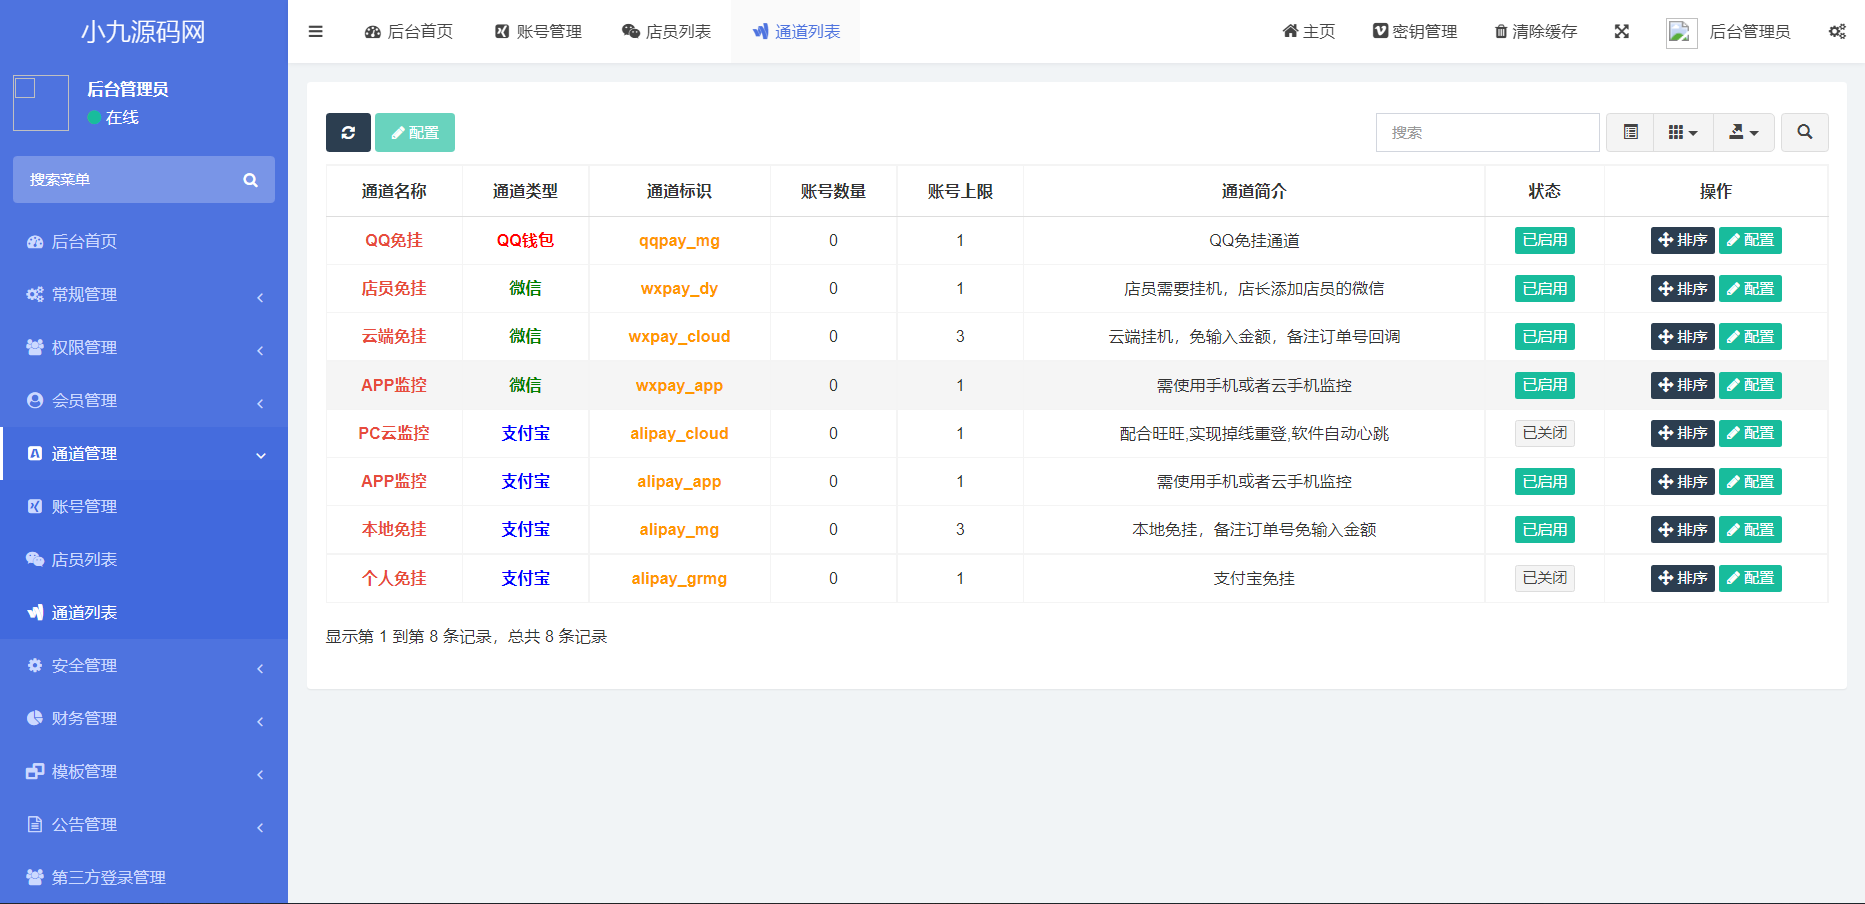Click 排序 button for alipay_app row

pos(1682,481)
